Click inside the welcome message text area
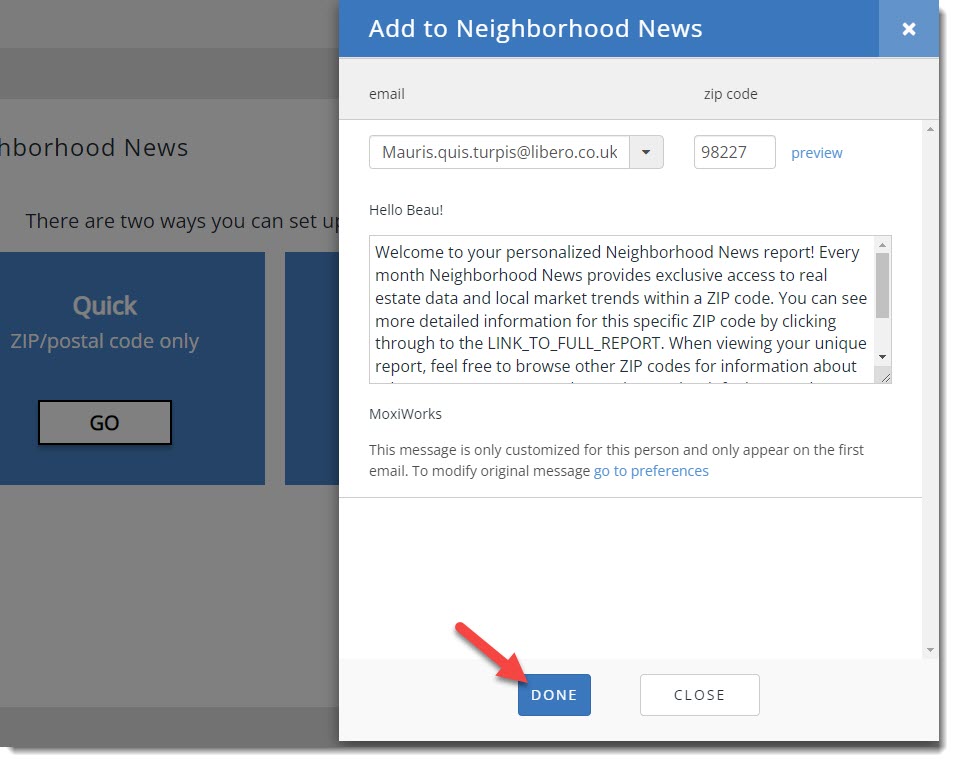 [620, 310]
